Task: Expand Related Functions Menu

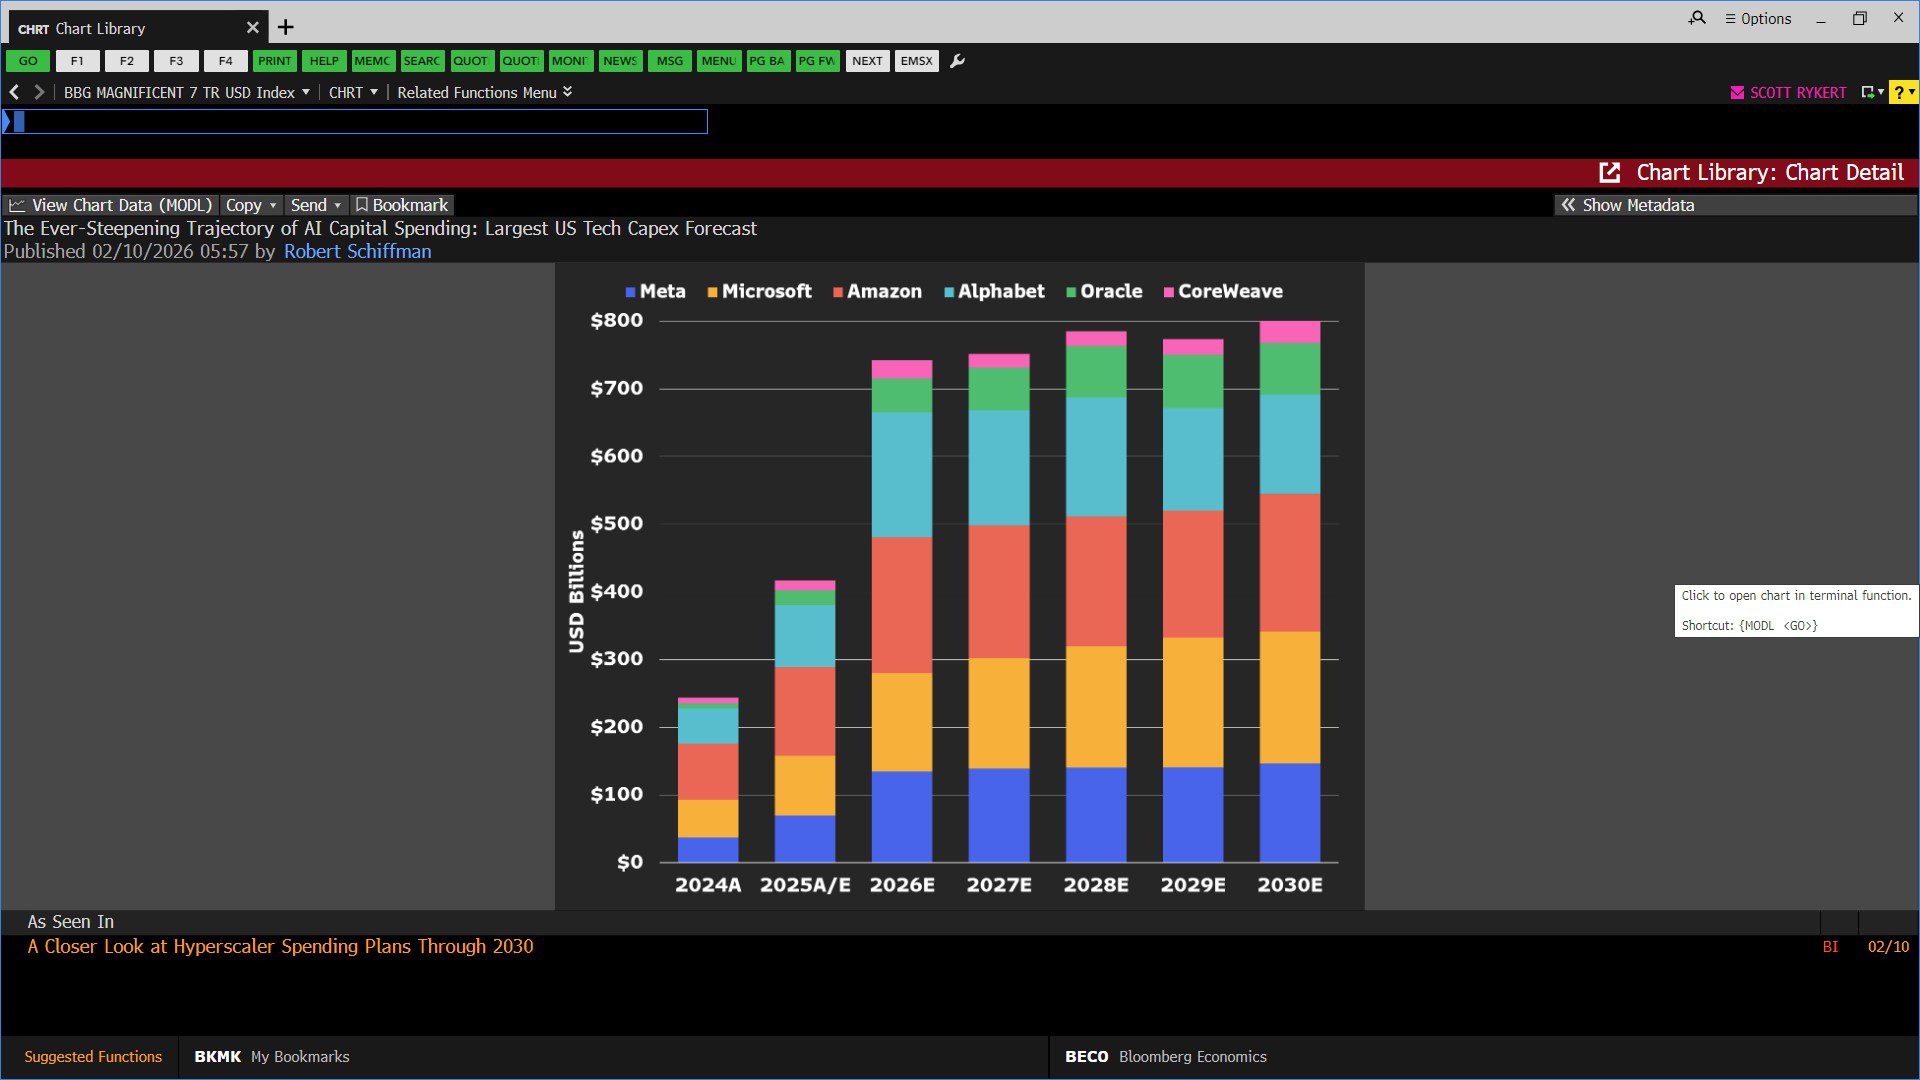Action: 484,92
